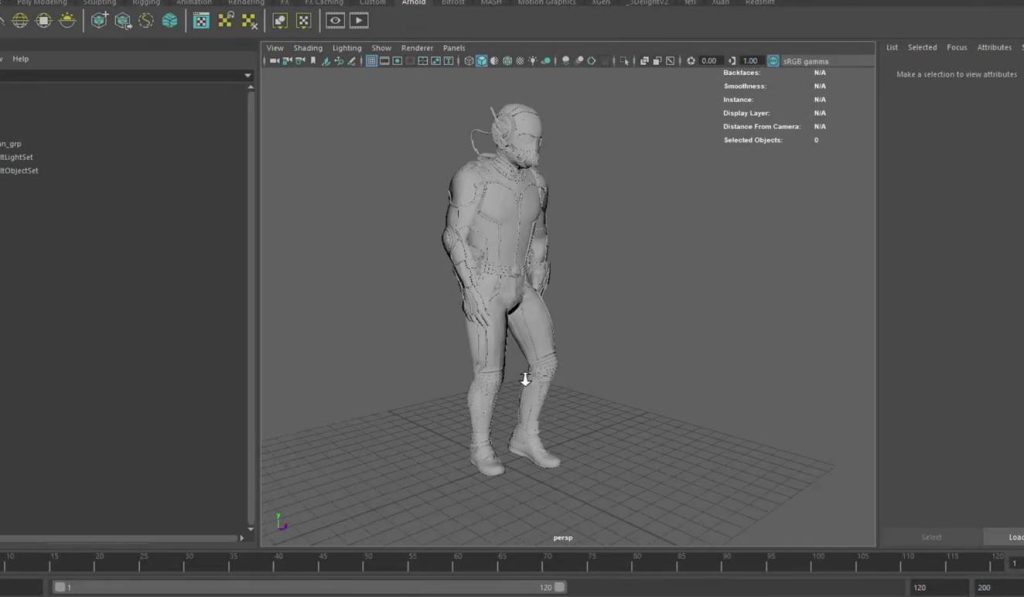Start Arnold render with the play icon

click(x=359, y=20)
